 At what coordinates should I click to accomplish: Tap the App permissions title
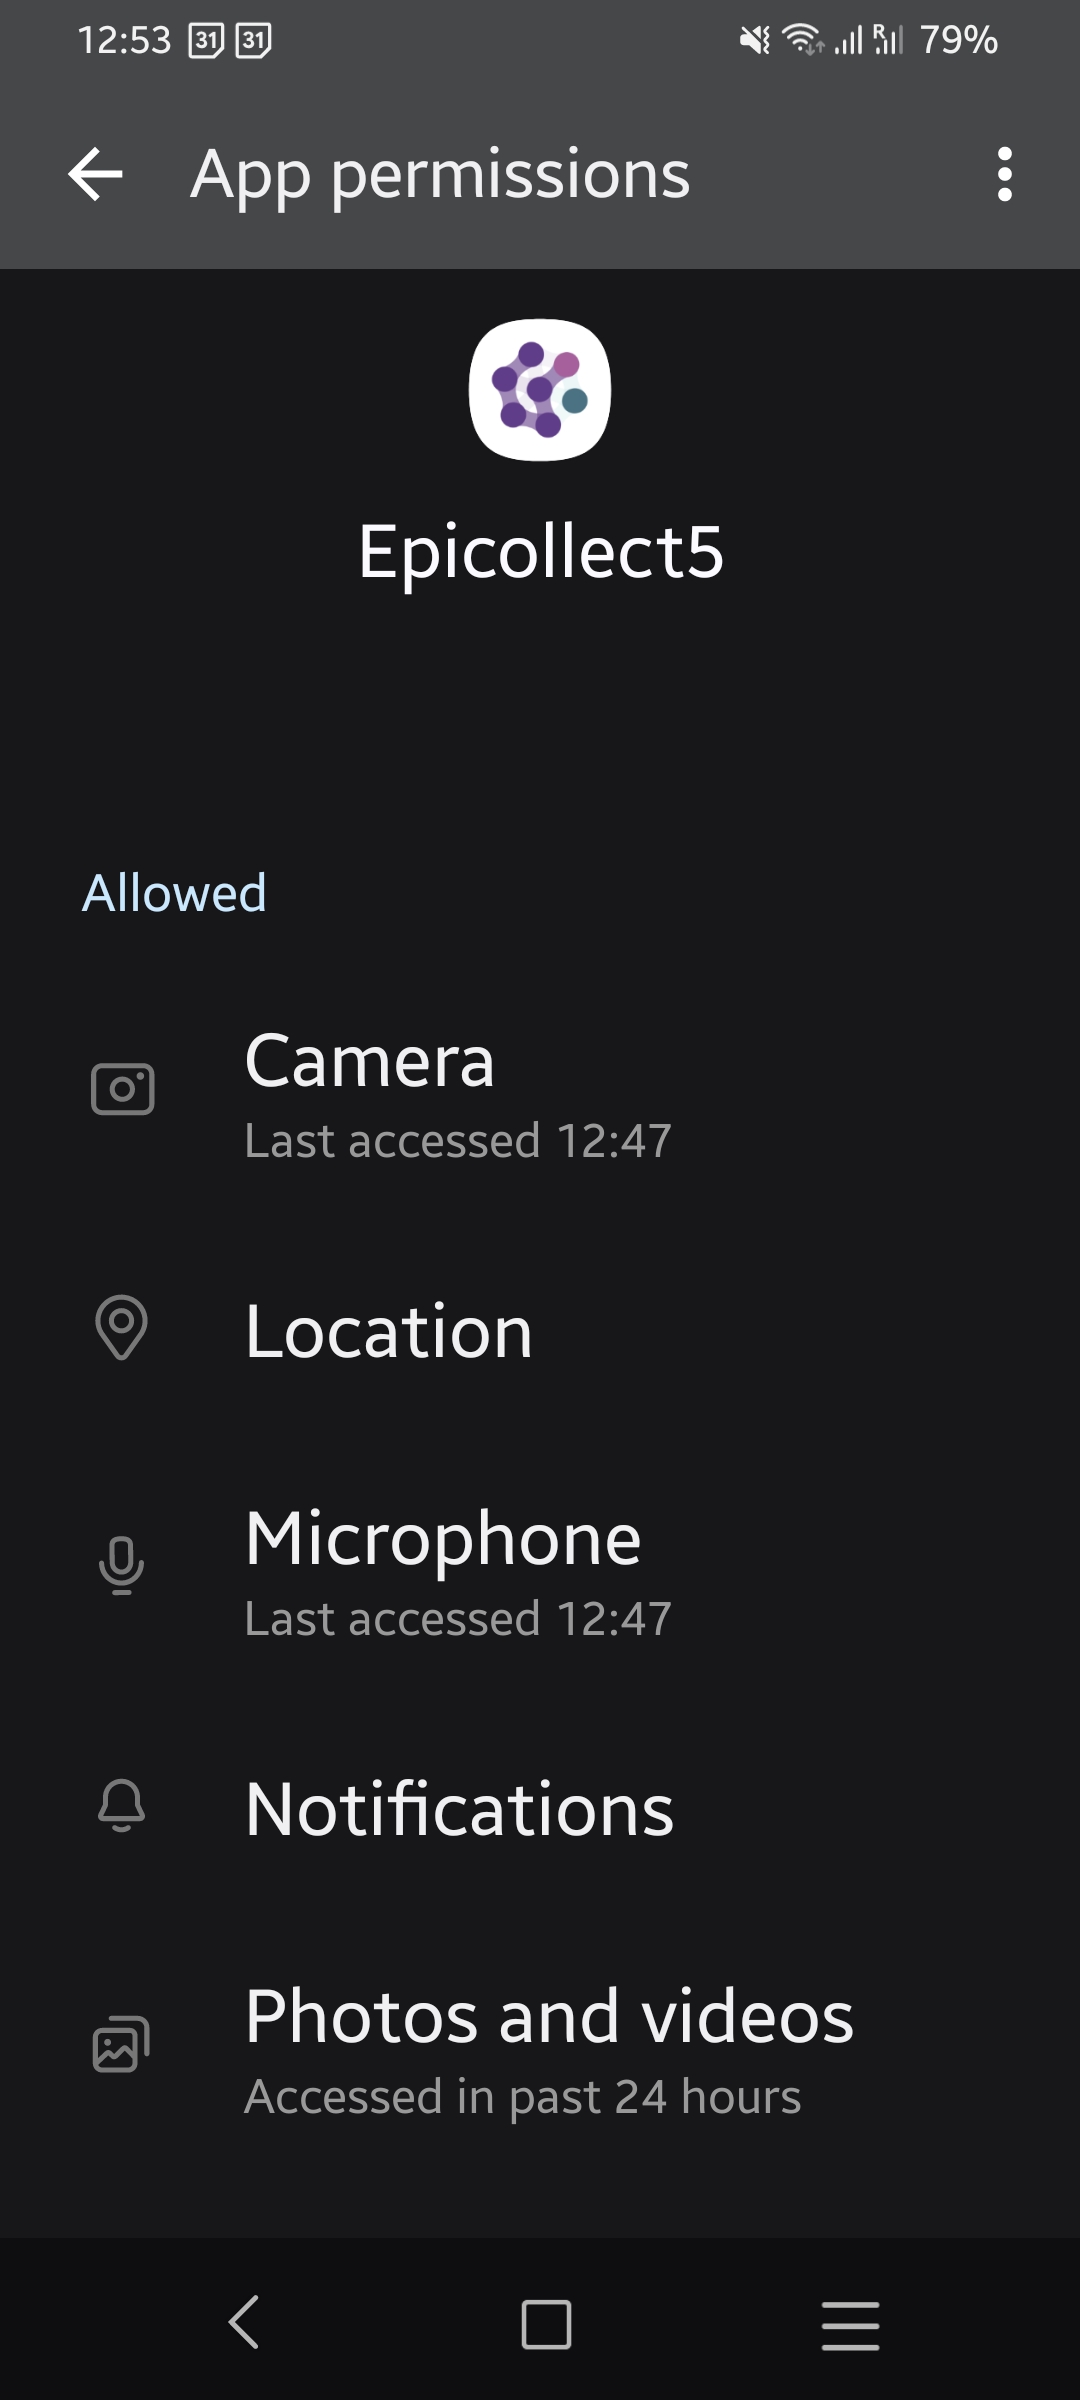(x=440, y=174)
